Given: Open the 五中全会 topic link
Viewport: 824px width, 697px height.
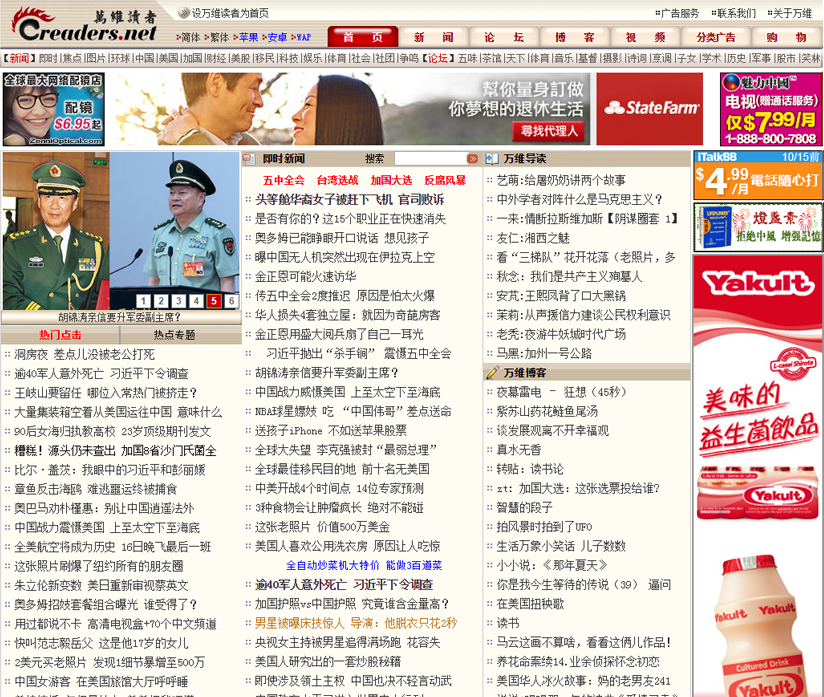Looking at the screenshot, I should 284,180.
